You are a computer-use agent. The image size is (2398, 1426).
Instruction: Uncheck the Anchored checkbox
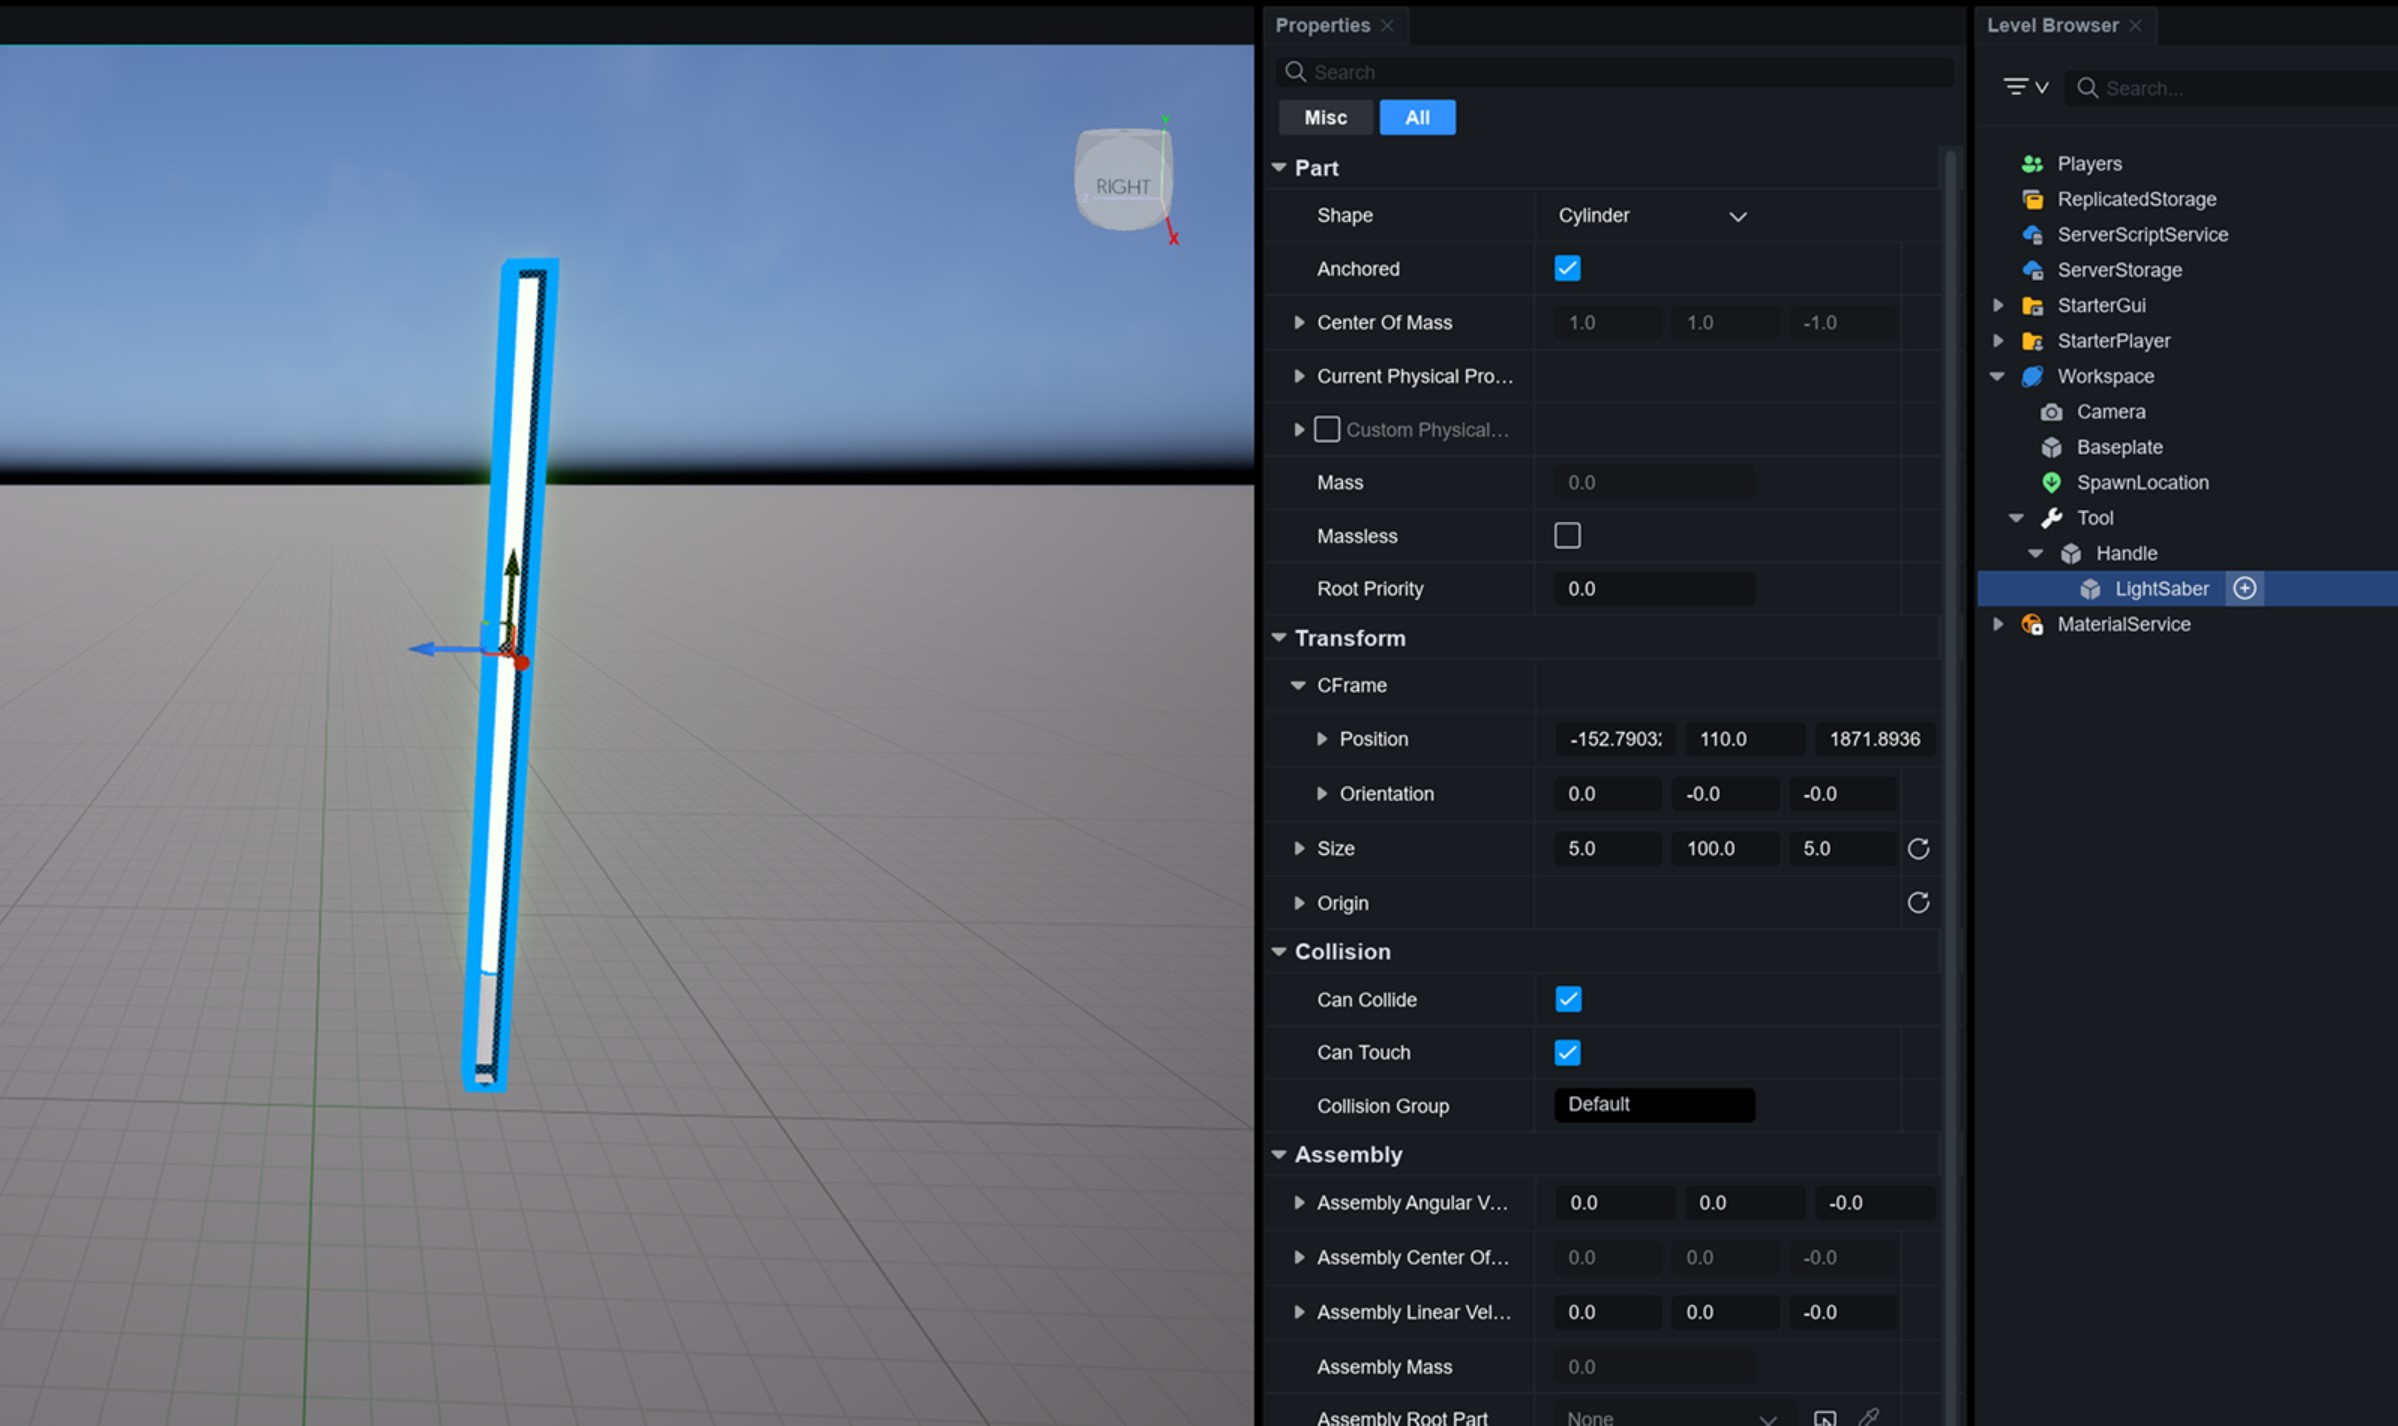pyautogui.click(x=1567, y=268)
